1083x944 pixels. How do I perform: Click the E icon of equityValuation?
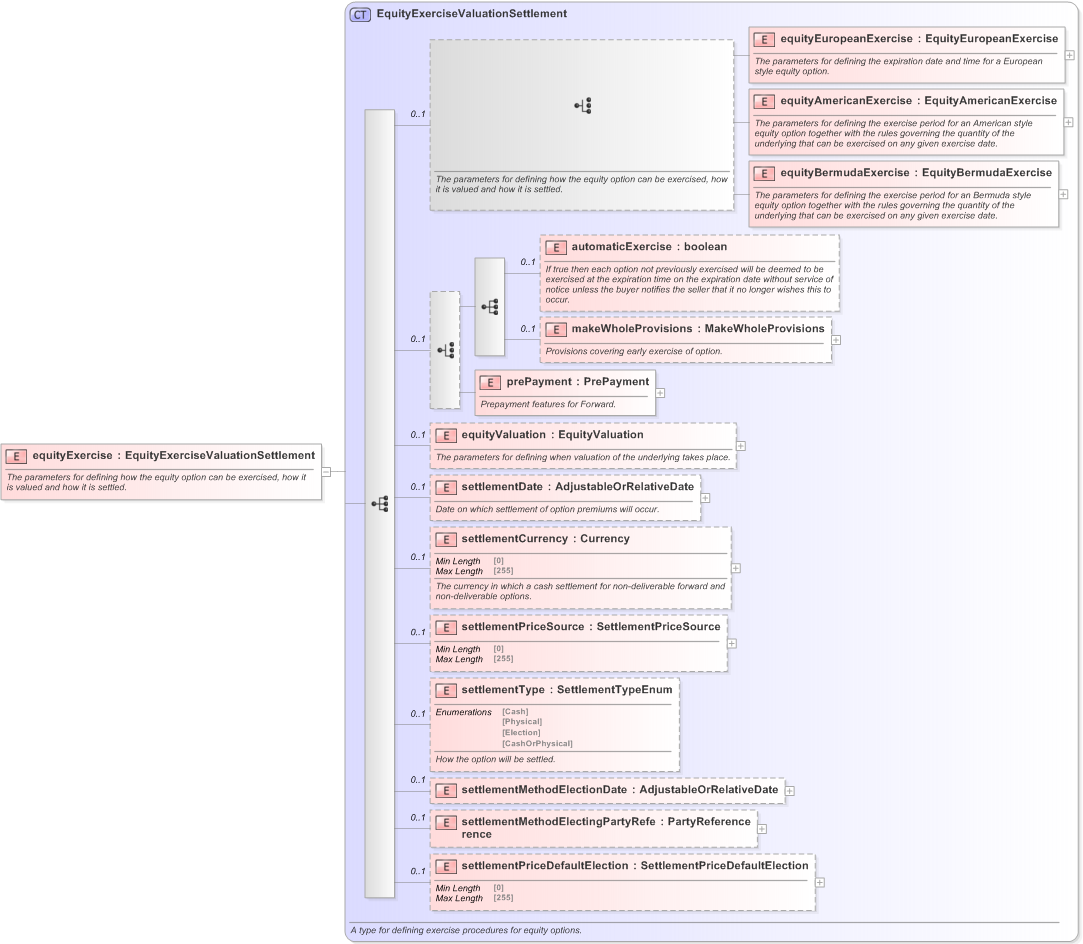coord(445,436)
